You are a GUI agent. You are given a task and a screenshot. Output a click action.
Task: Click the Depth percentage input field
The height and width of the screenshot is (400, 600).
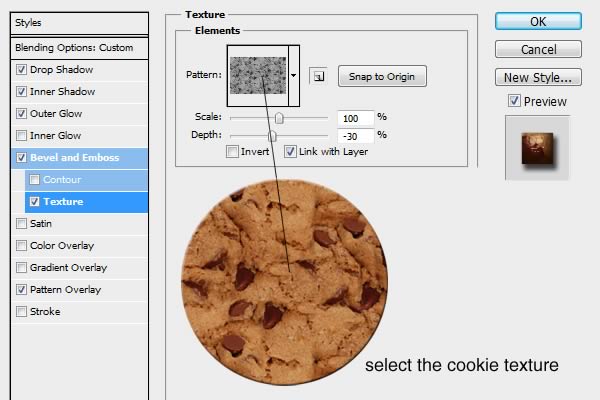(x=355, y=136)
